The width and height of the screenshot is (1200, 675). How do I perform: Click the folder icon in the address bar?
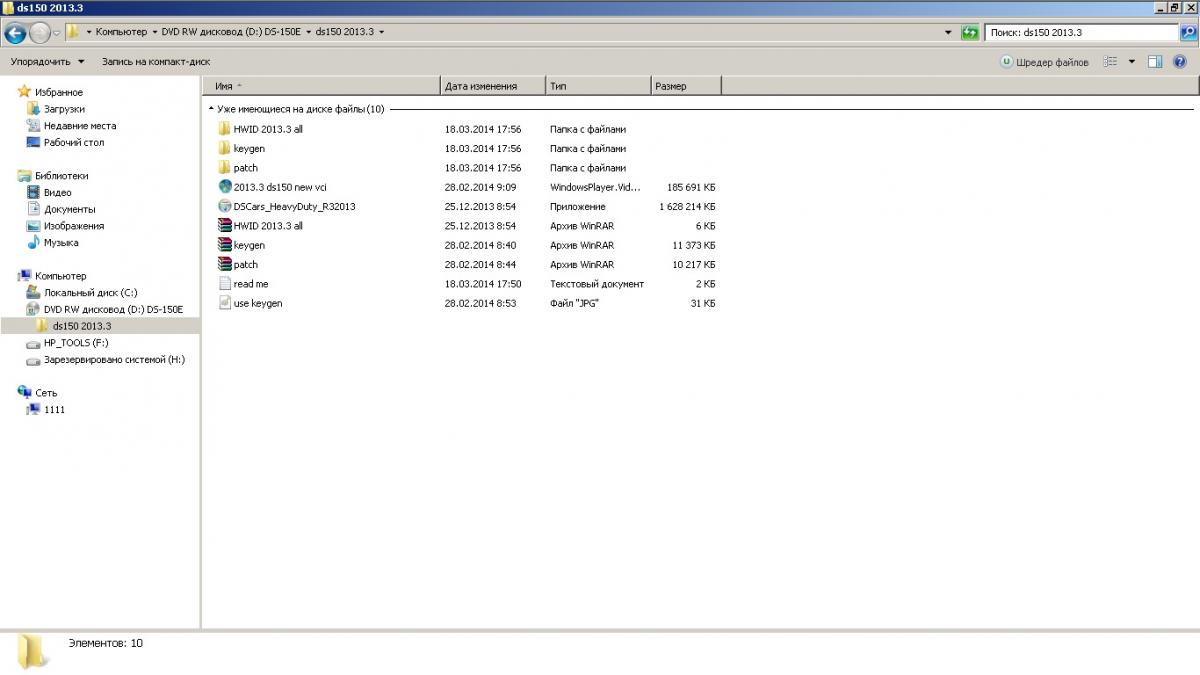coord(73,32)
